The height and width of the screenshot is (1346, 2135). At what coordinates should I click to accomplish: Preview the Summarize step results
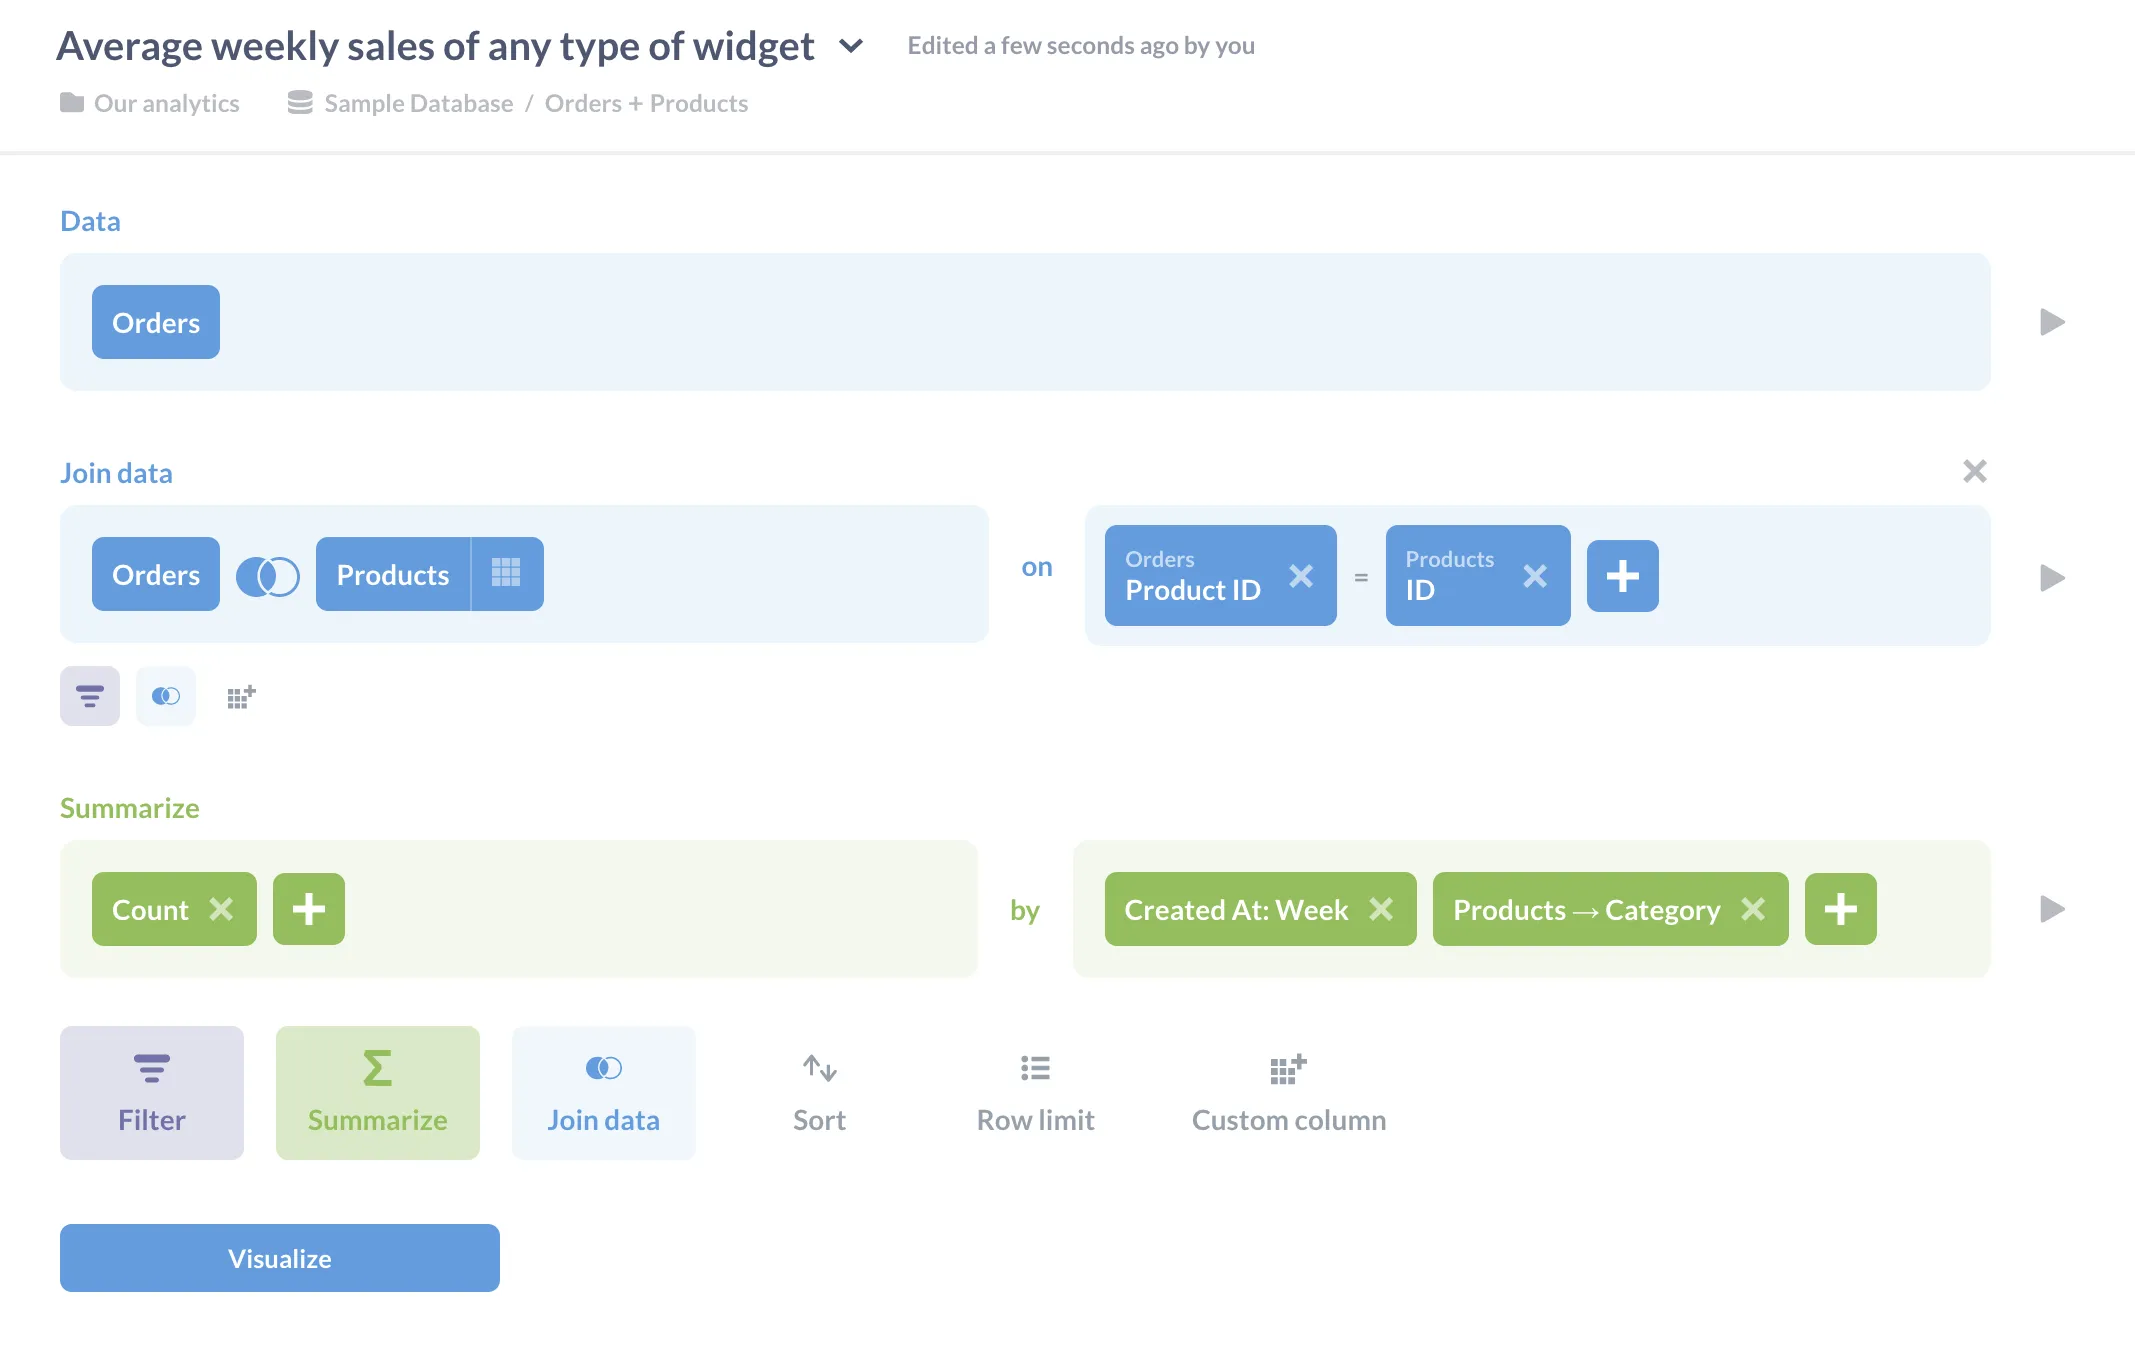click(2052, 909)
